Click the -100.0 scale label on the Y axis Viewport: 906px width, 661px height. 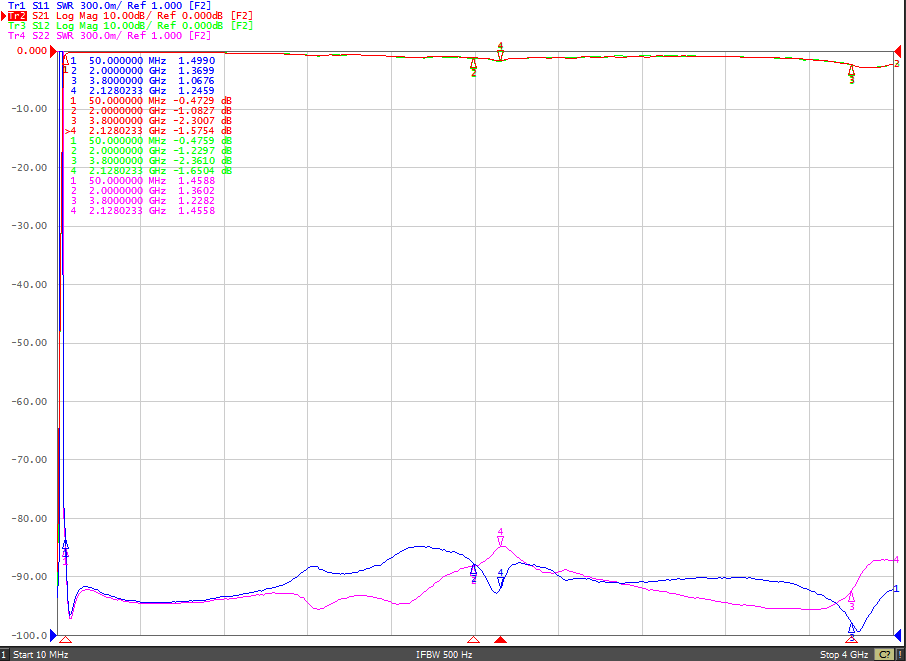(x=29, y=636)
